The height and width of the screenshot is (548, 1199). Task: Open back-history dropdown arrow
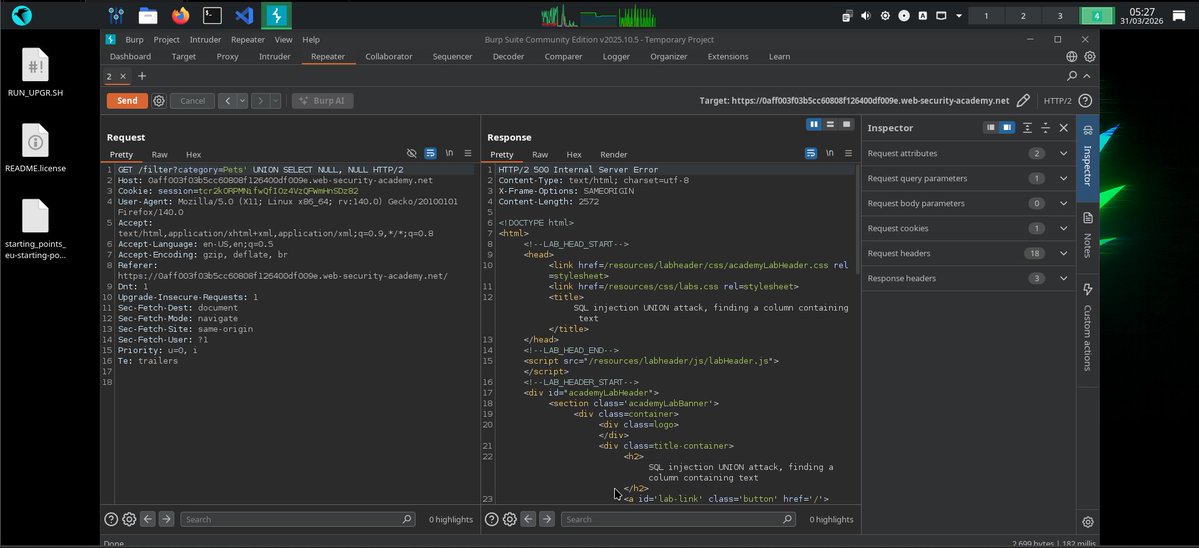(242, 101)
